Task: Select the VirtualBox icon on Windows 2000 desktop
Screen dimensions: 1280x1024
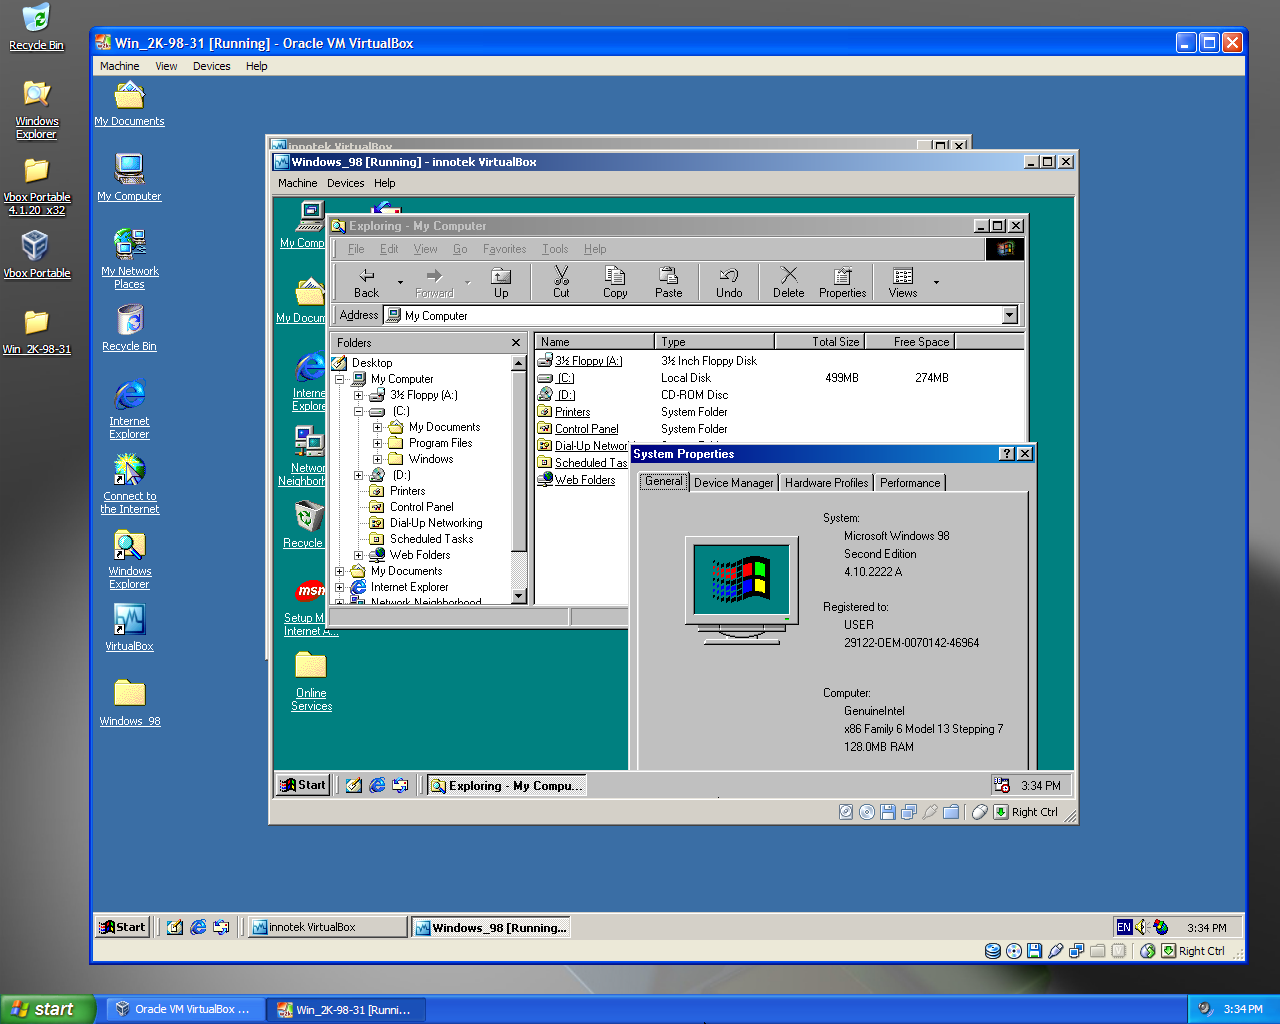Action: (x=129, y=627)
